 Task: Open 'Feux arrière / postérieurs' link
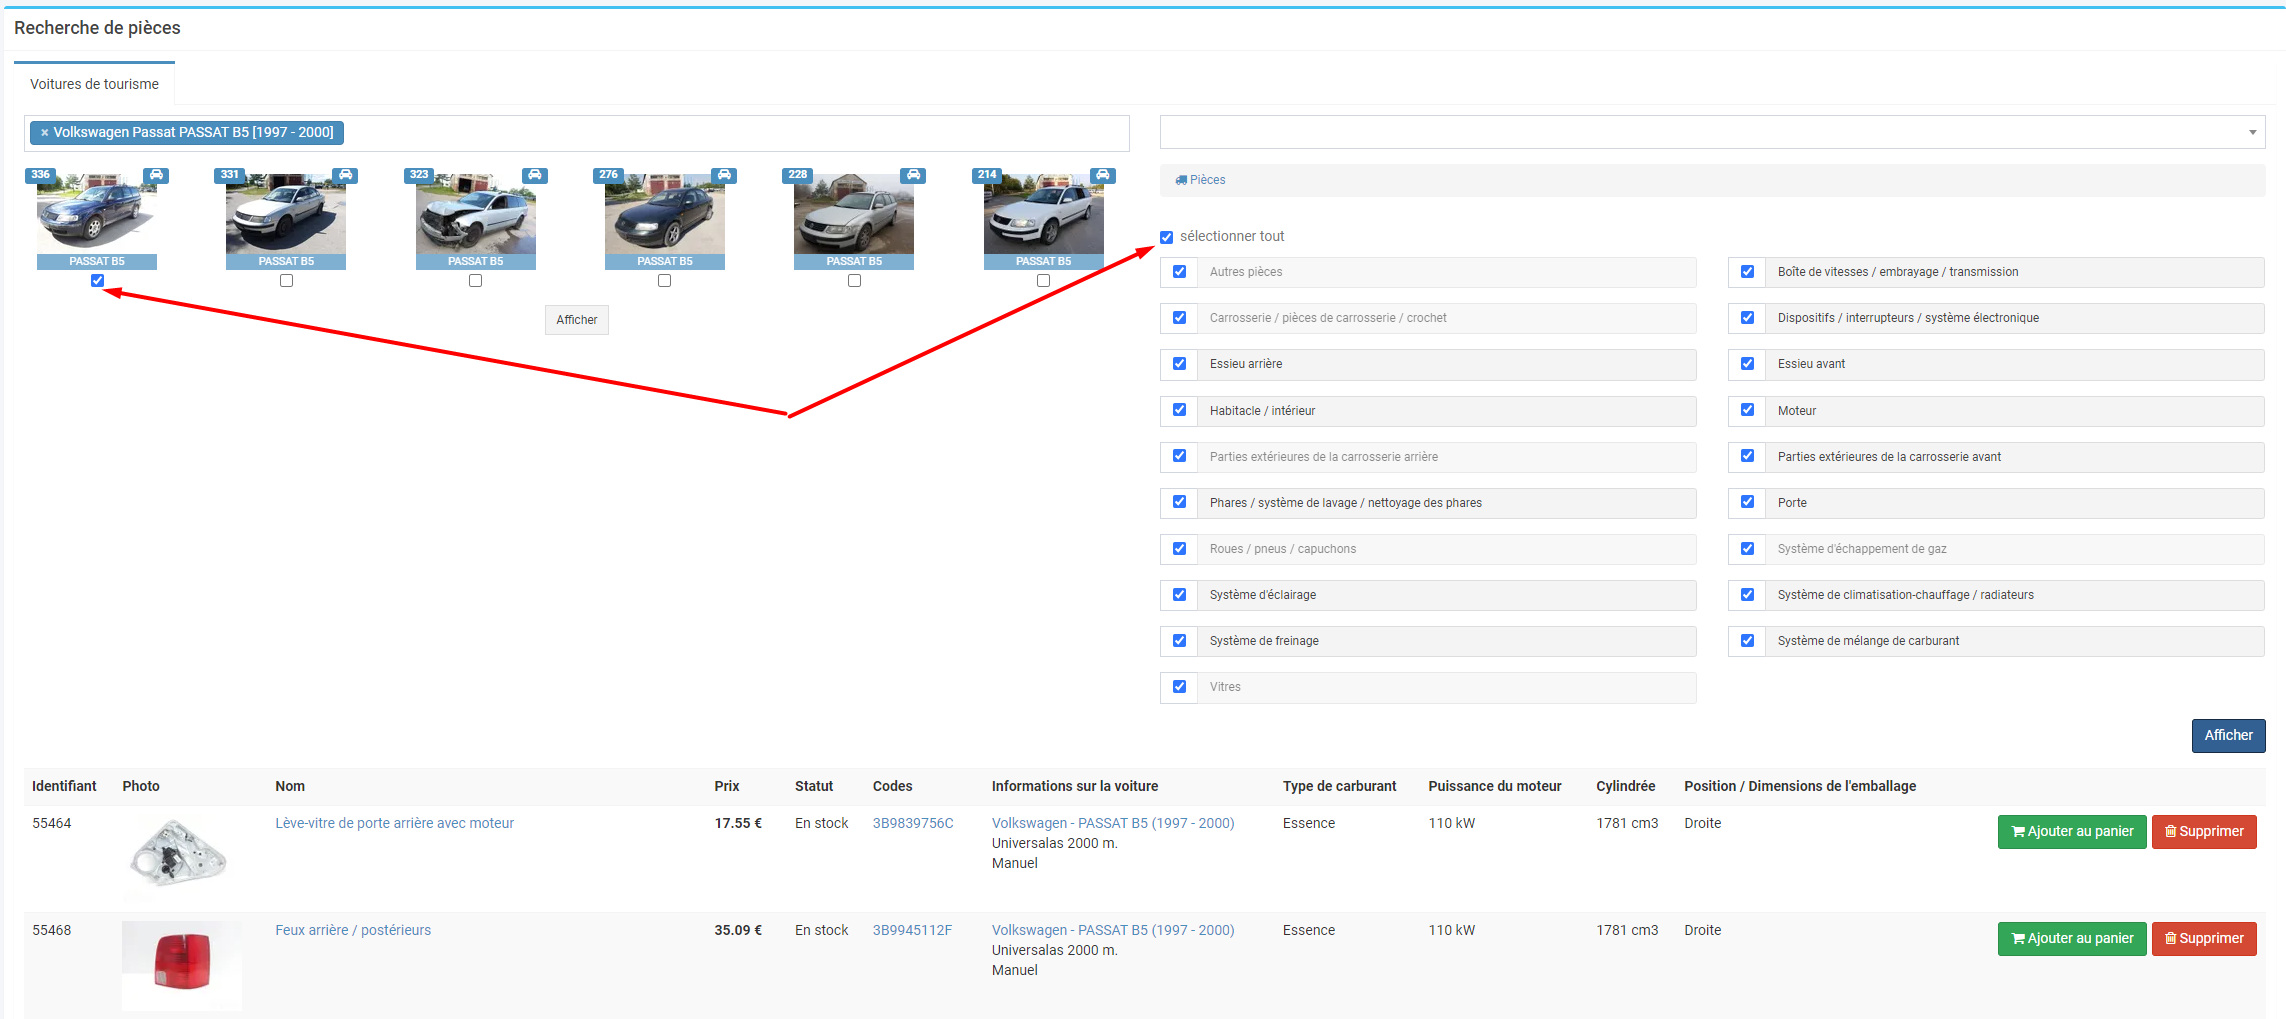(353, 931)
